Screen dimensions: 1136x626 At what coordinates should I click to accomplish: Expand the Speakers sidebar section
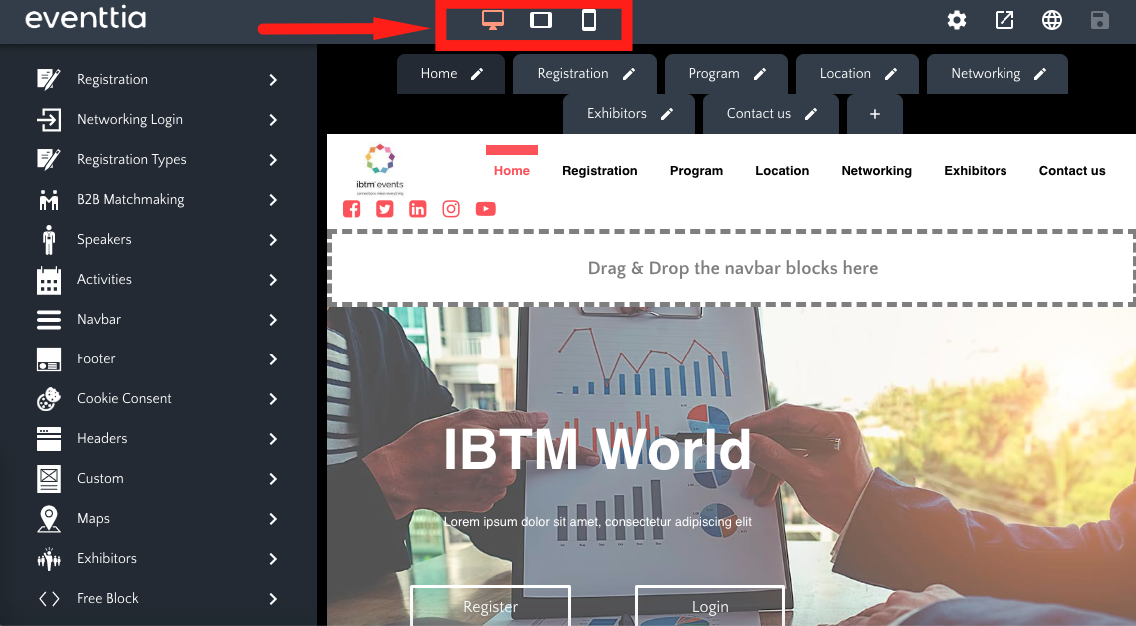click(158, 240)
